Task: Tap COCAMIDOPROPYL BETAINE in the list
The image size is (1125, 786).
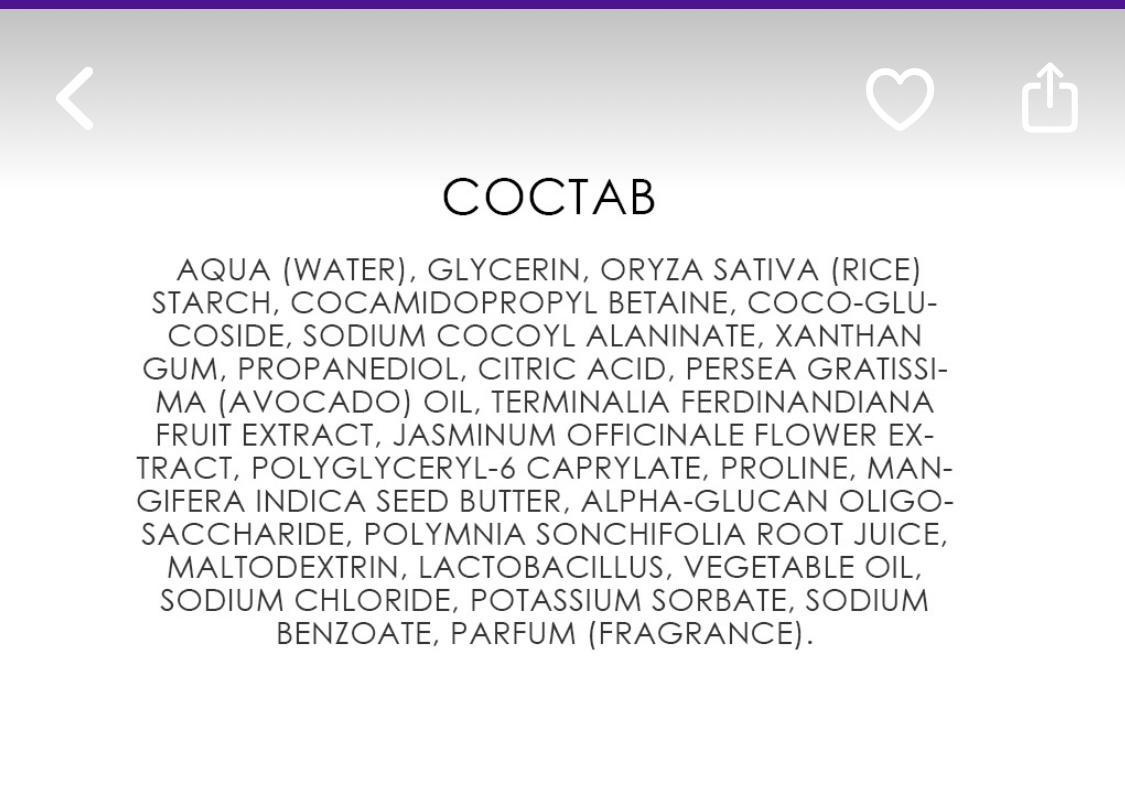Action: click(x=509, y=303)
